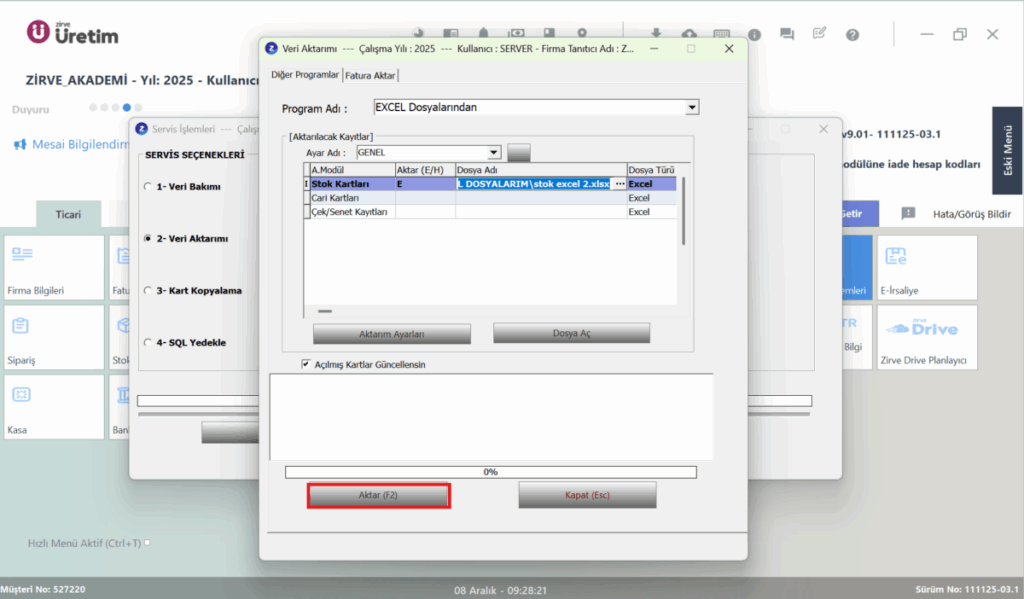Select 3- Kart Kopyalama radio option
The height and width of the screenshot is (599, 1024).
point(148,291)
